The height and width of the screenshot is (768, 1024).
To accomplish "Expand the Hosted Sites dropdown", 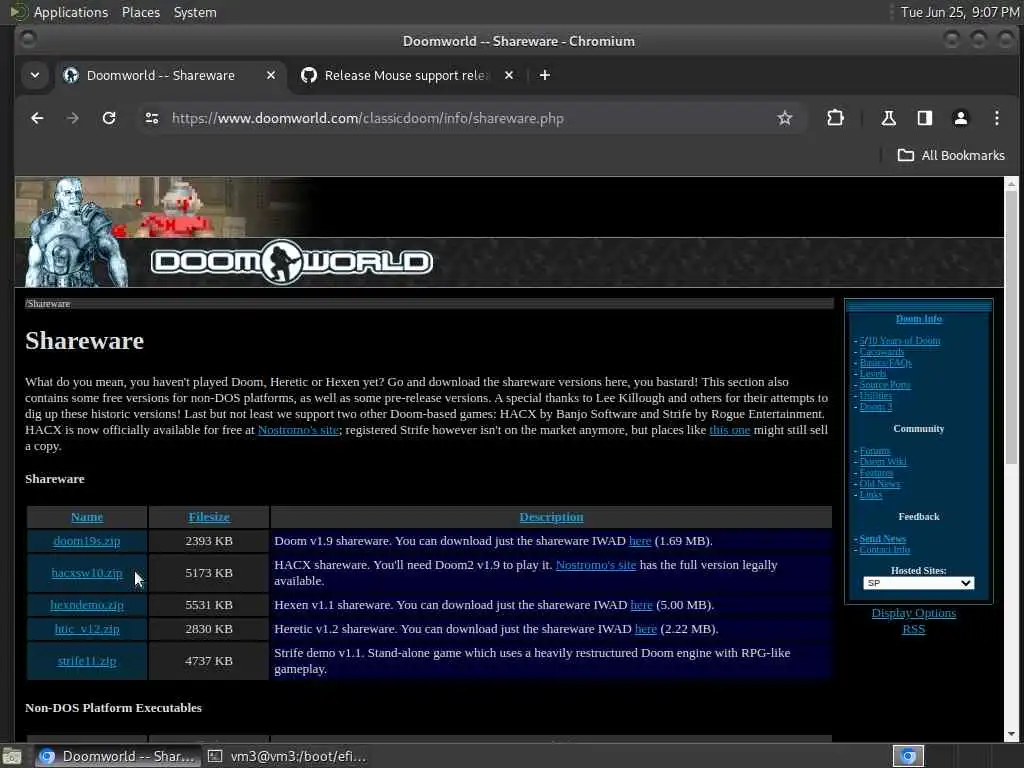I will [918, 583].
